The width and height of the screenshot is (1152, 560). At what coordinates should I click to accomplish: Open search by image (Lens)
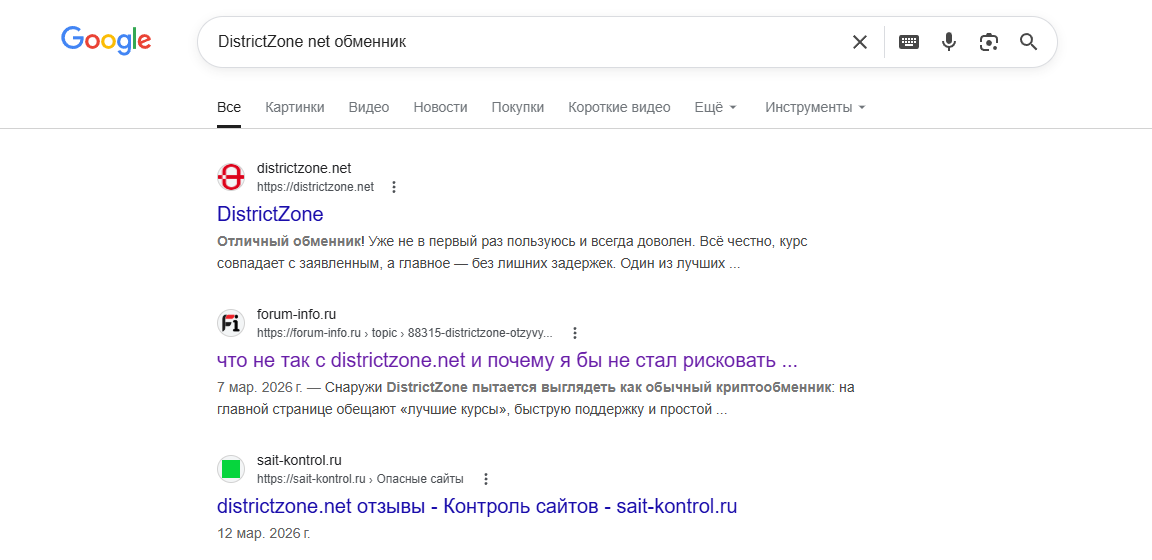tap(989, 42)
